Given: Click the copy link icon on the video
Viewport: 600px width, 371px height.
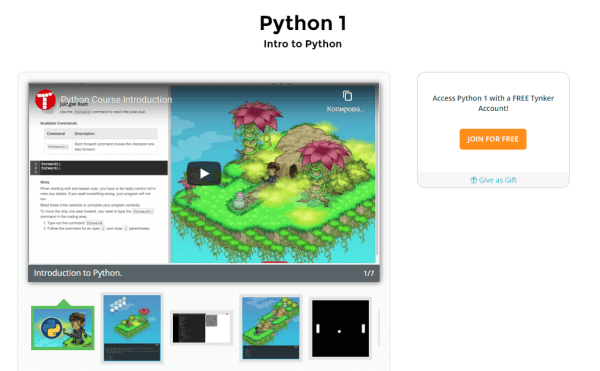Looking at the screenshot, I should [347, 96].
